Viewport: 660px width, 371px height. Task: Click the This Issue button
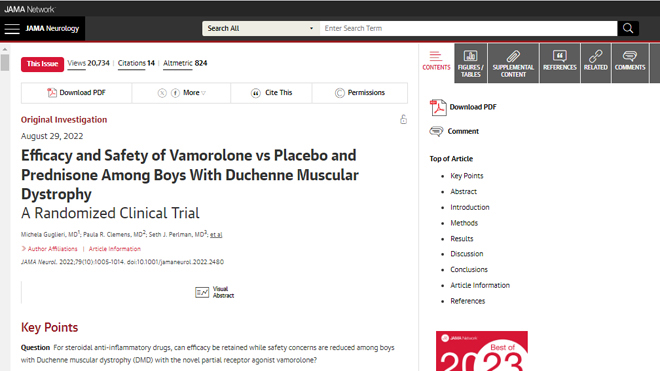click(x=43, y=64)
